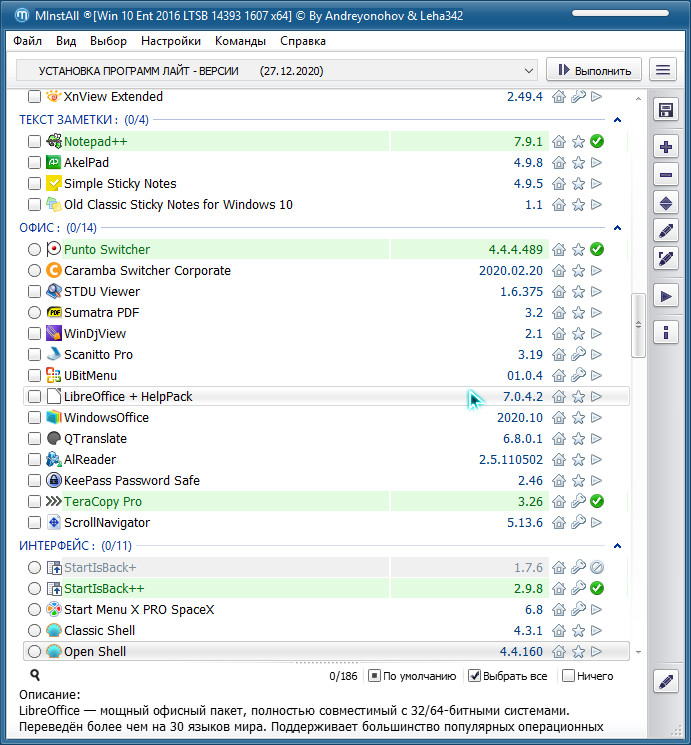Click the progress bar in title area

[620, 13]
